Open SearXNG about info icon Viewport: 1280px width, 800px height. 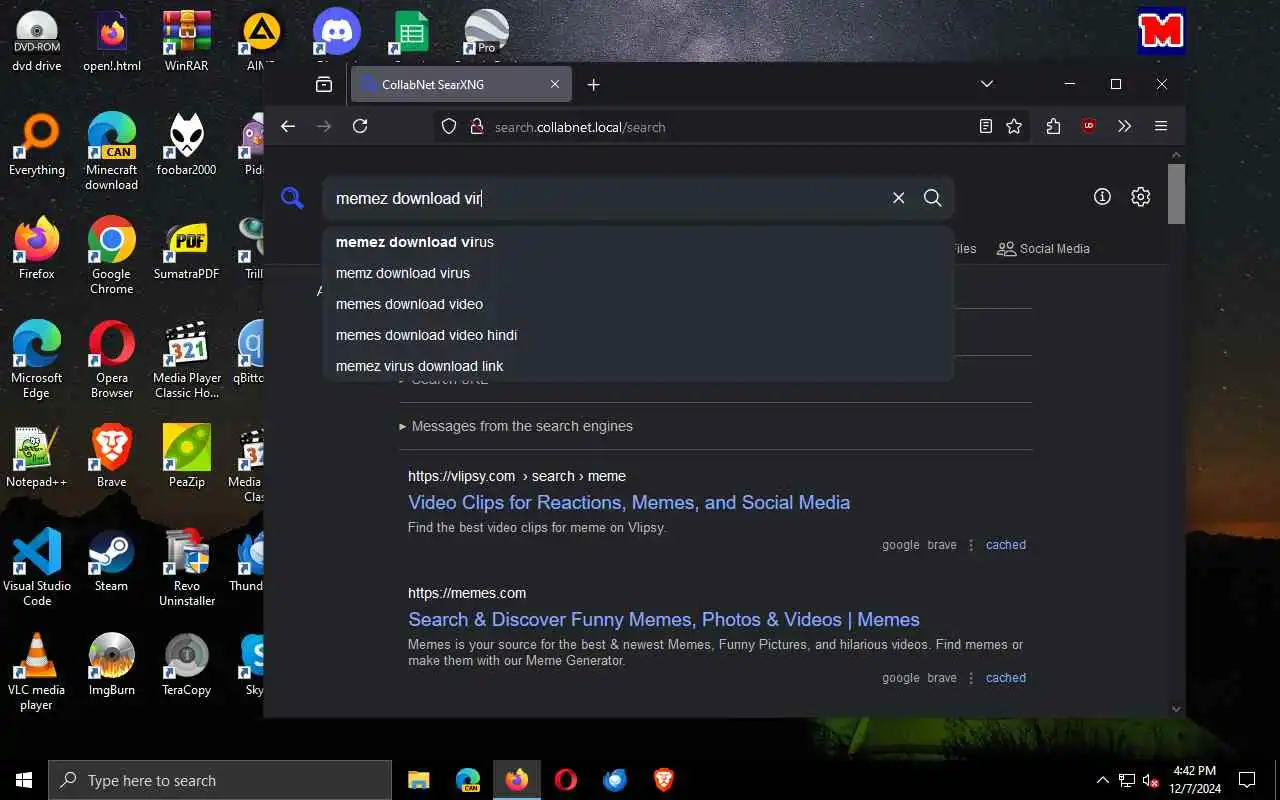(x=1102, y=197)
